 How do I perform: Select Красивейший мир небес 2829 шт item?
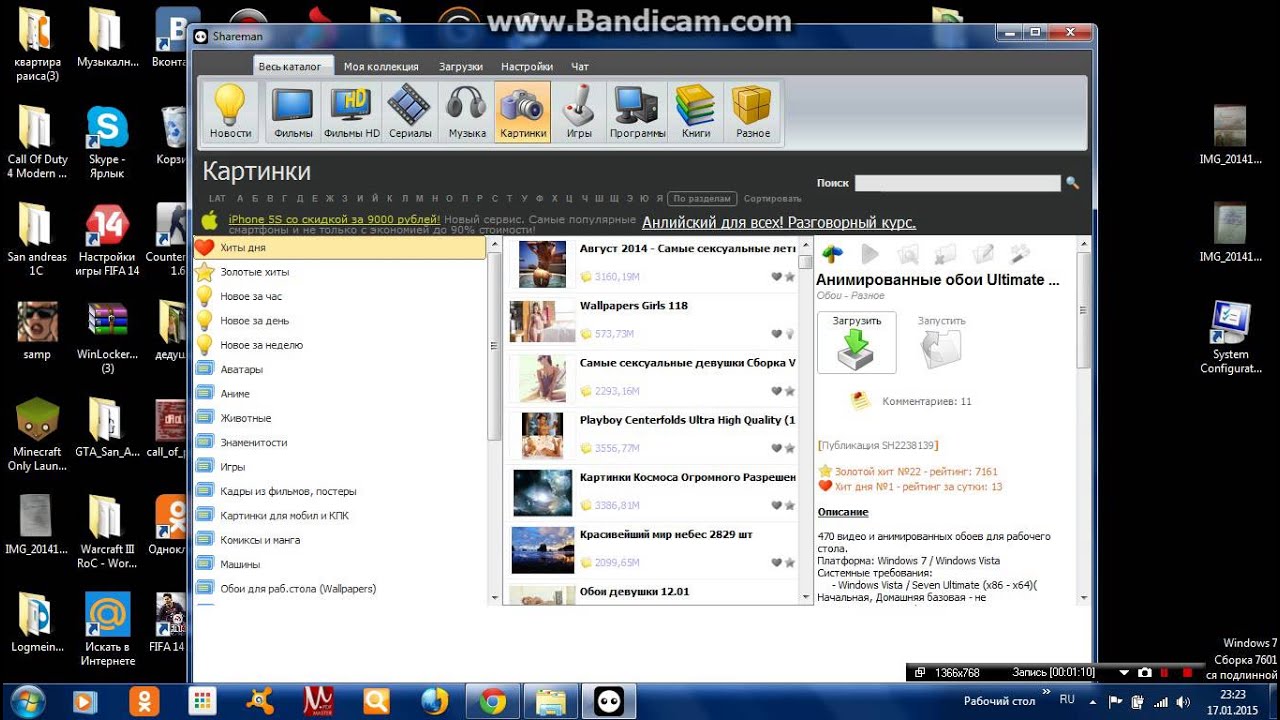point(651,549)
